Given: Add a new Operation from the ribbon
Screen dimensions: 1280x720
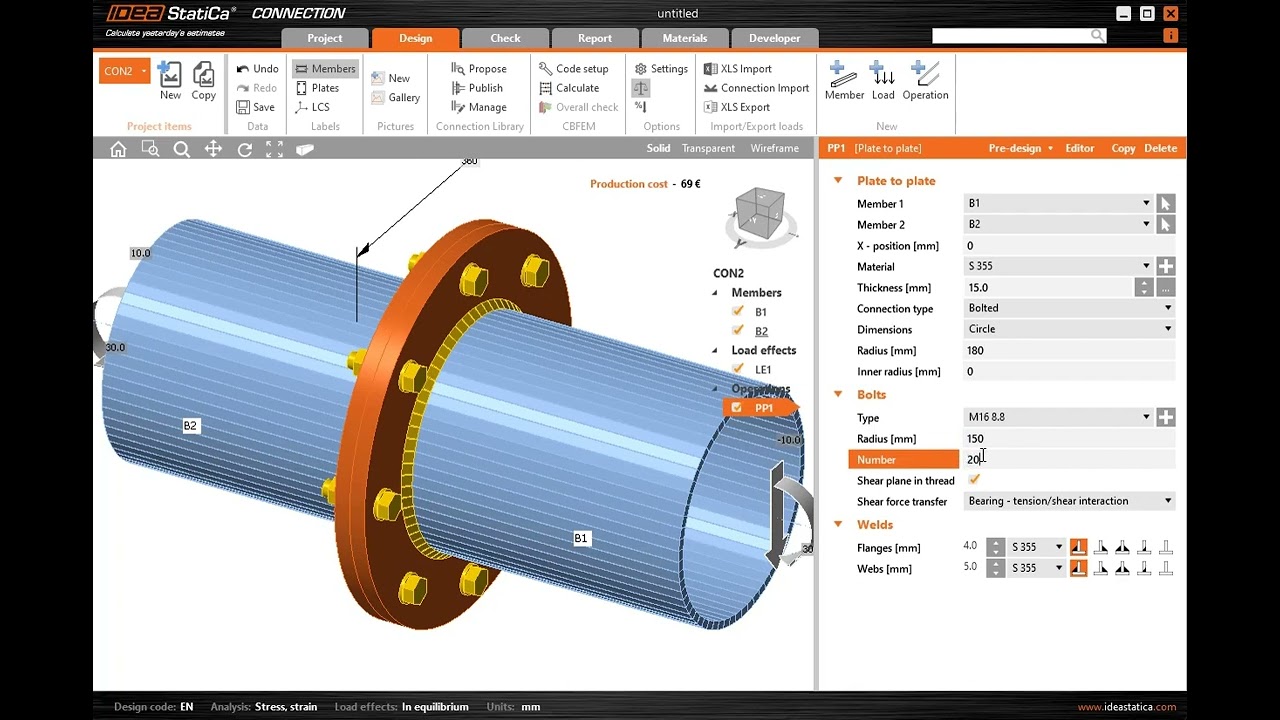Looking at the screenshot, I should point(925,81).
